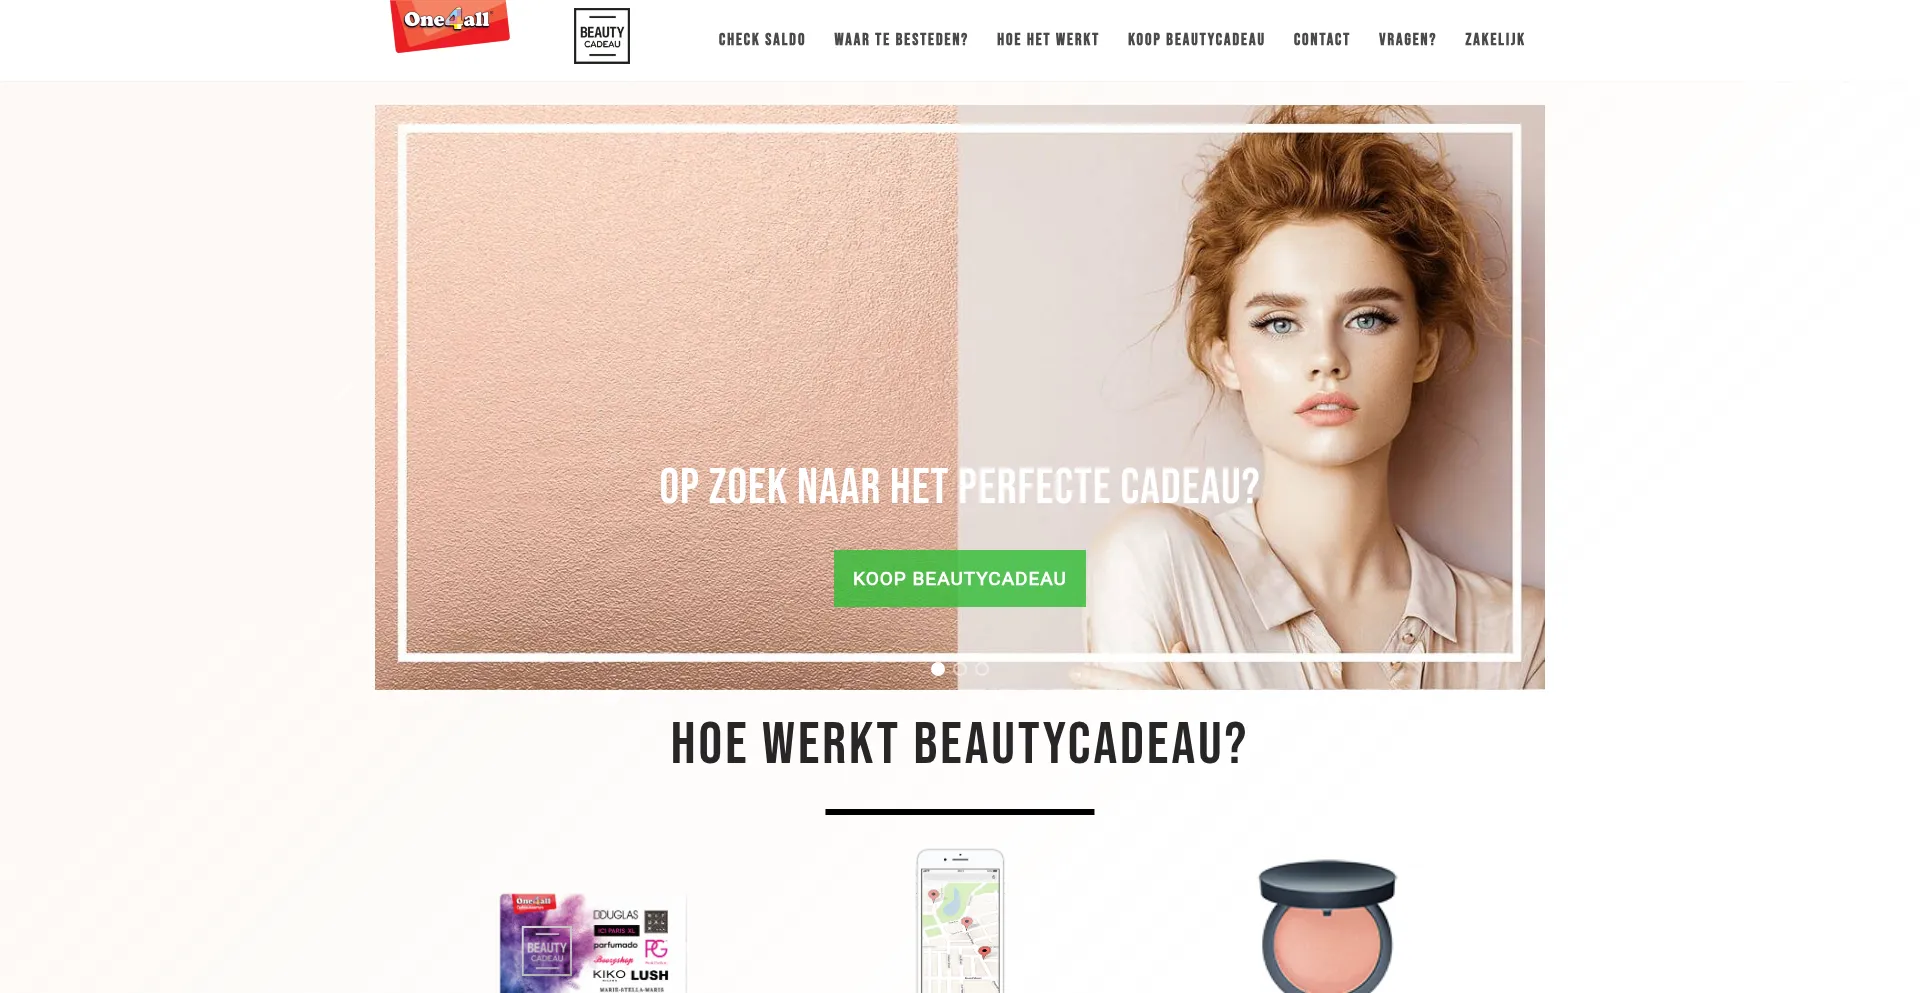The height and width of the screenshot is (993, 1920).
Task: Go to Waar te besteden? page
Action: [901, 40]
